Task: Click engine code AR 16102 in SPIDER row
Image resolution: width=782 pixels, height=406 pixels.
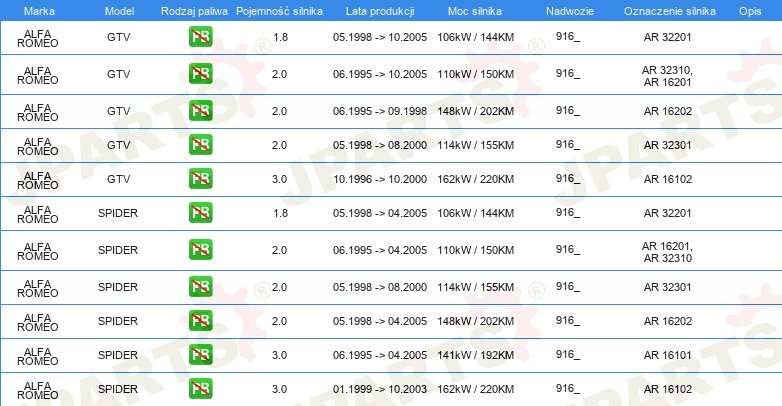Action: (667, 389)
